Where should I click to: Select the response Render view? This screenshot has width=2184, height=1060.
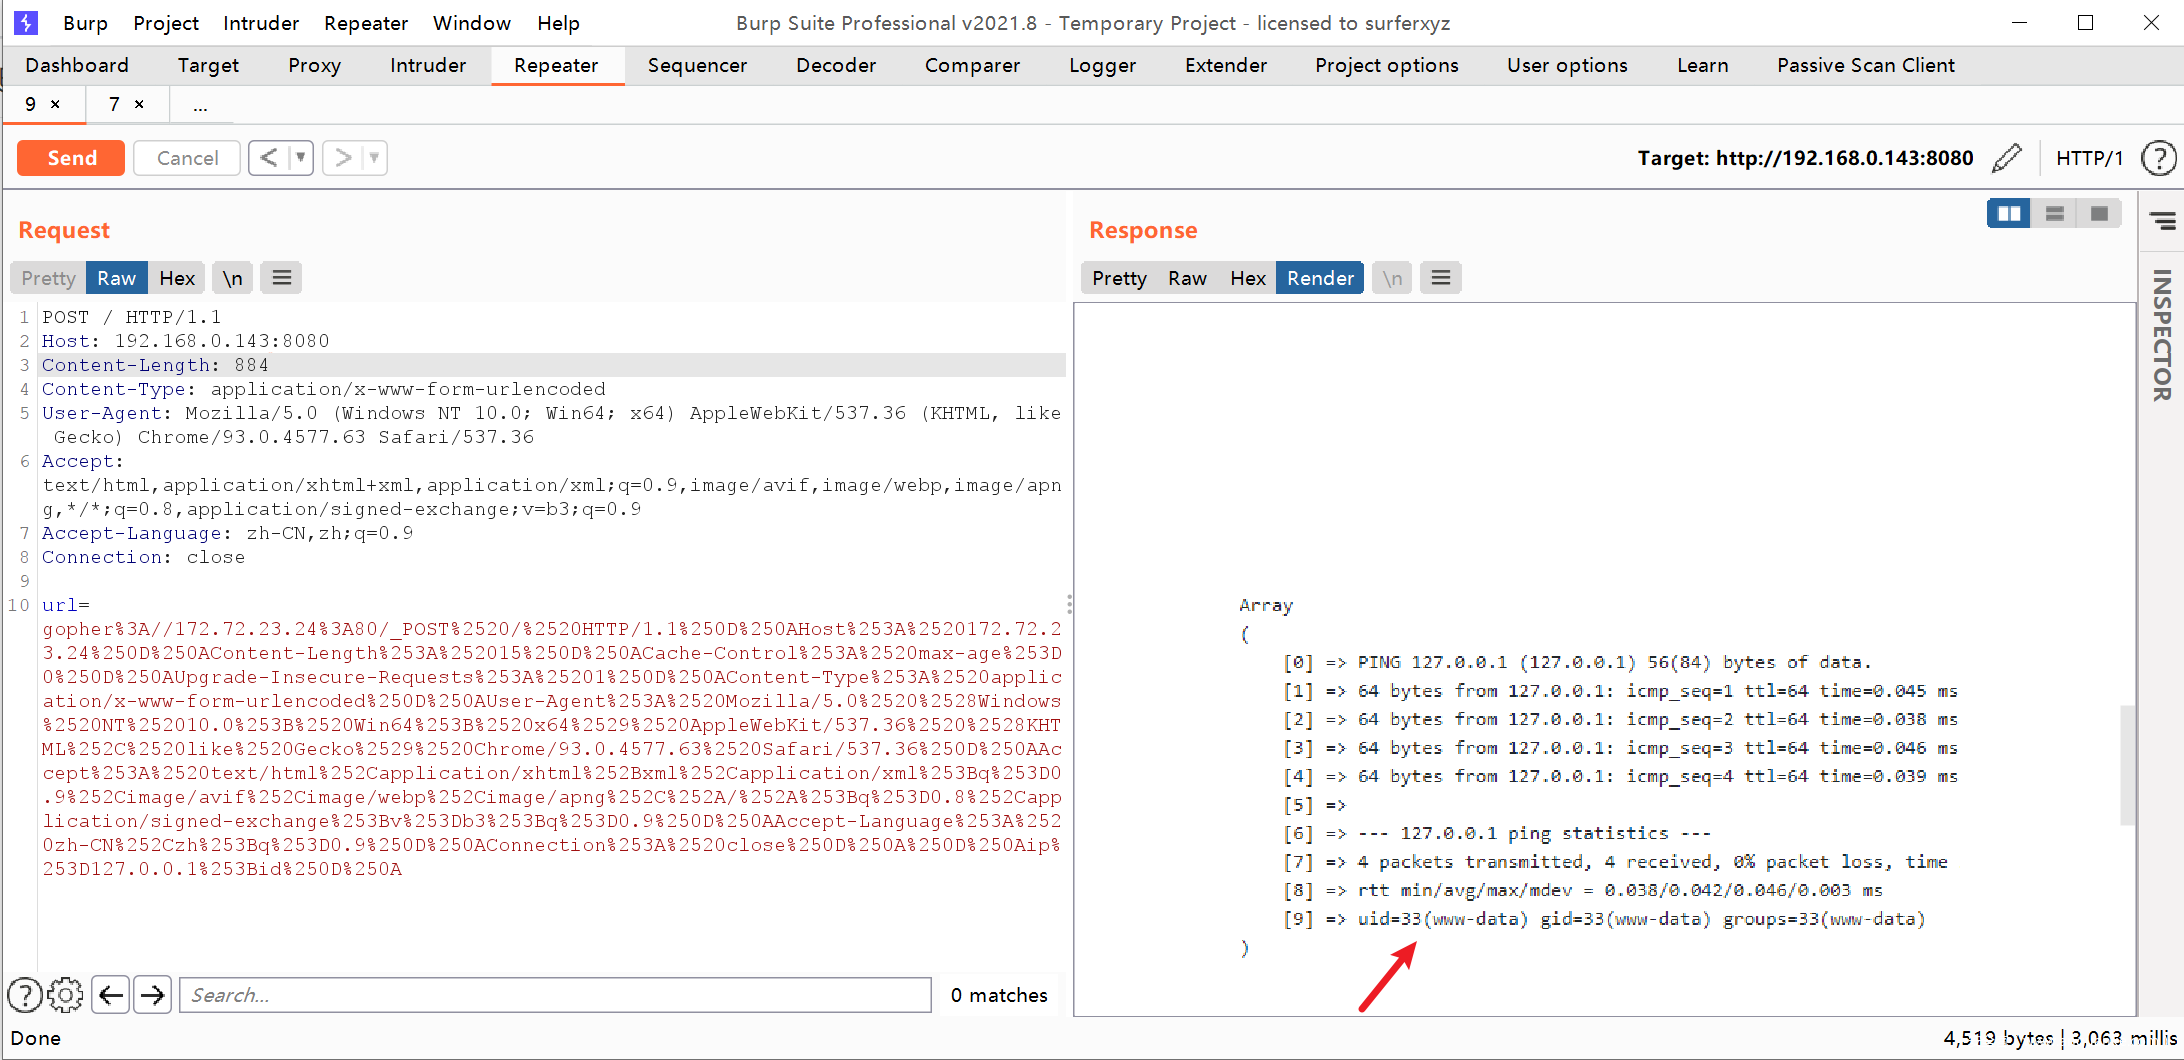[x=1320, y=278]
